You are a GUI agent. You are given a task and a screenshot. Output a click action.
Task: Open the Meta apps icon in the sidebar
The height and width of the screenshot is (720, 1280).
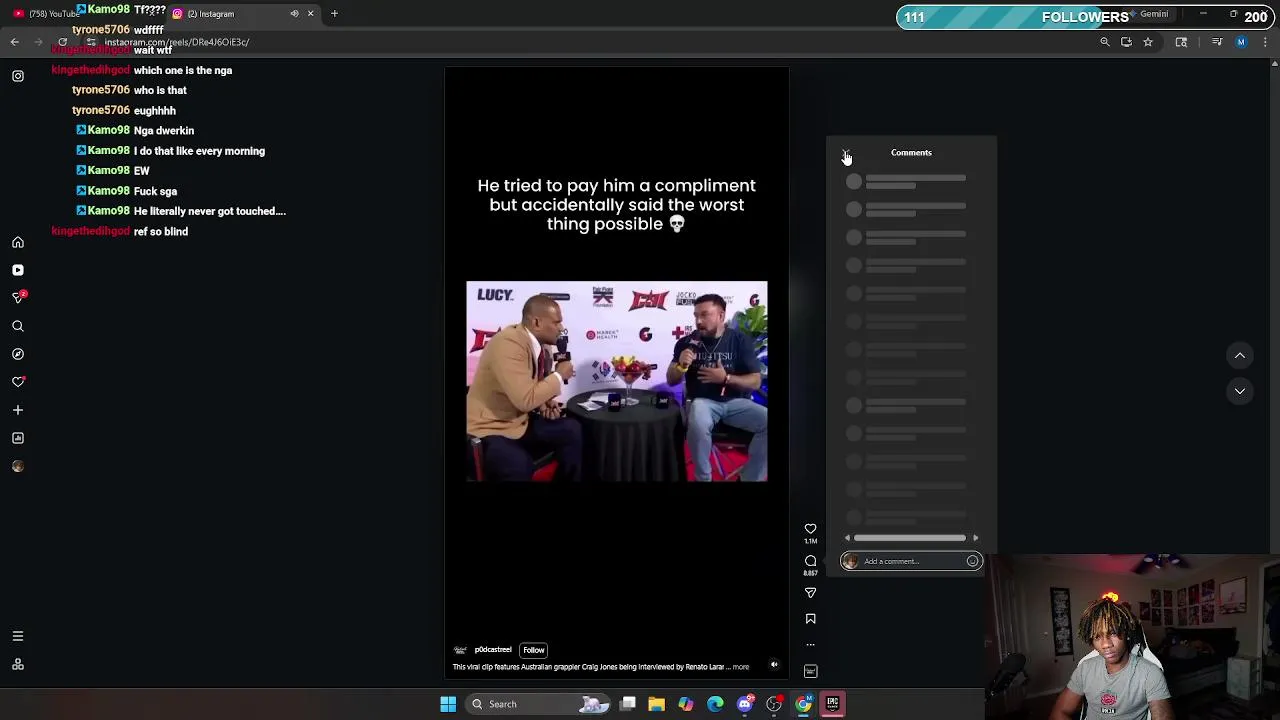coord(18,664)
